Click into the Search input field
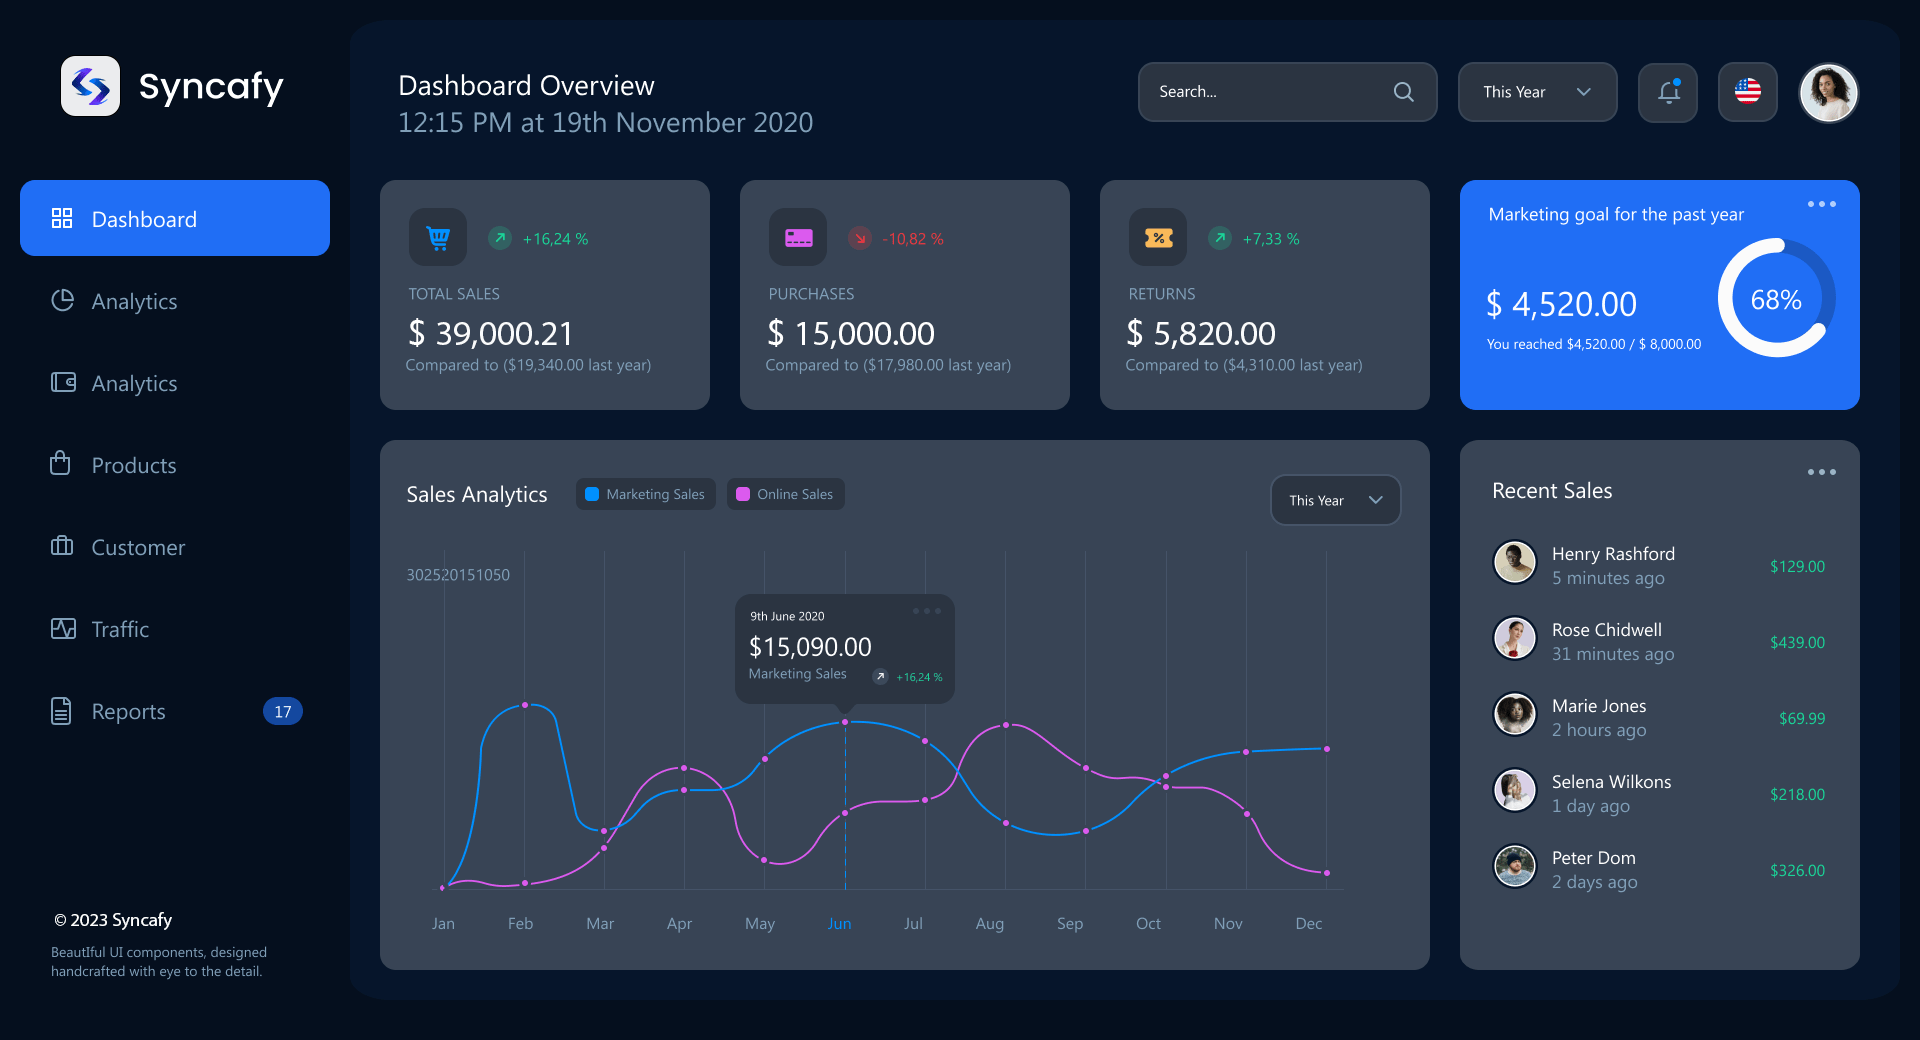Viewport: 1920px width, 1040px height. pos(1265,92)
